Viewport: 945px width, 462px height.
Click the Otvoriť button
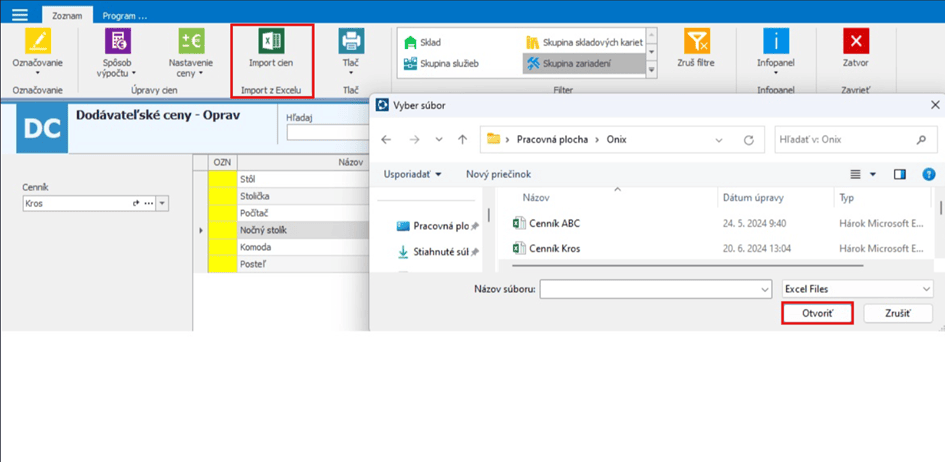click(x=816, y=313)
